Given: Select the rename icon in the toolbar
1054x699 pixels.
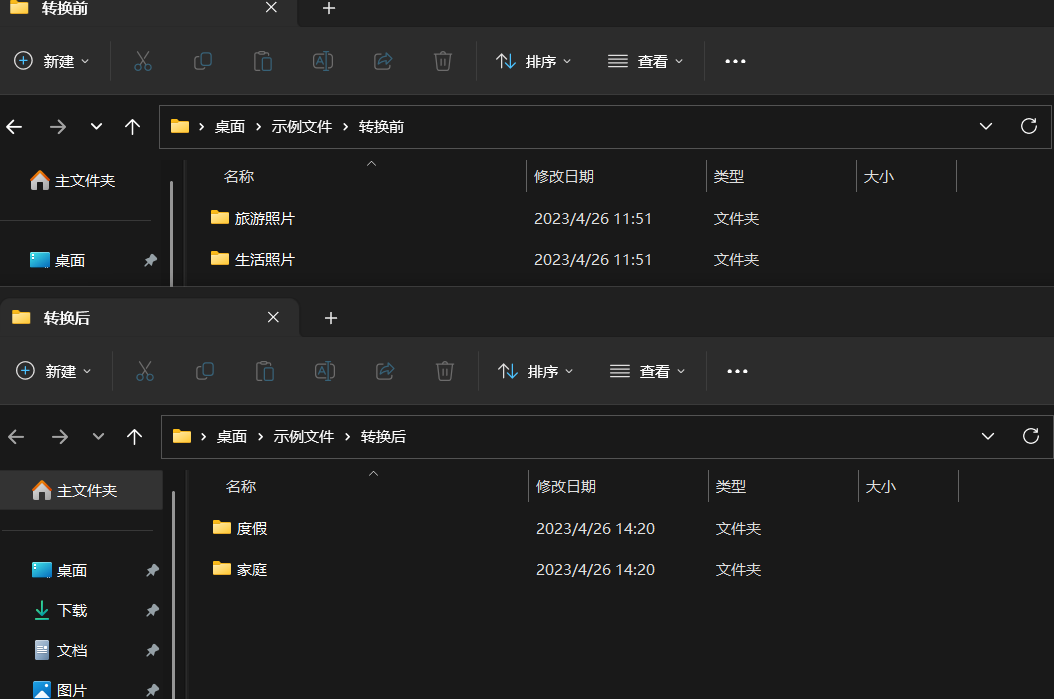Looking at the screenshot, I should pos(323,61).
